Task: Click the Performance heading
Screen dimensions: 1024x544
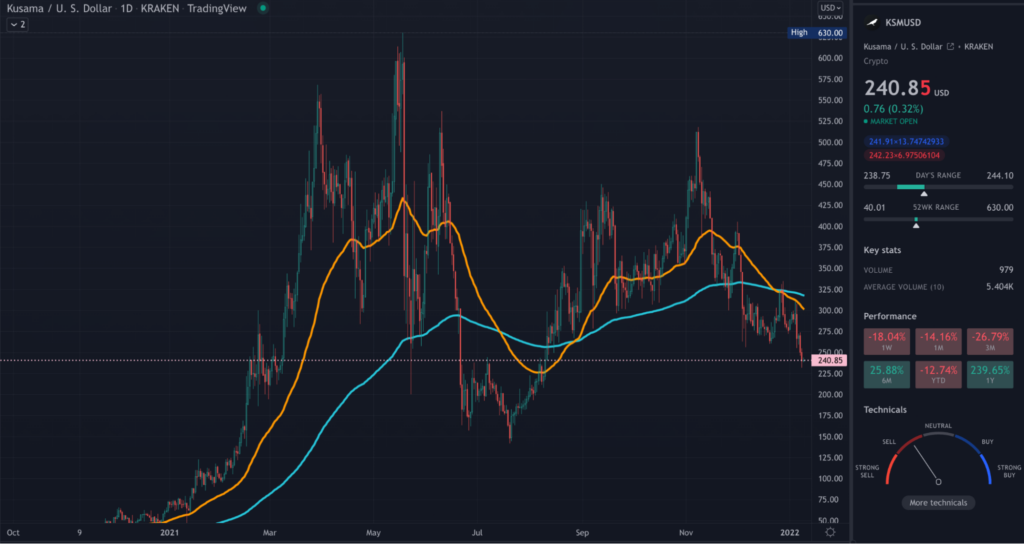Action: 890,316
